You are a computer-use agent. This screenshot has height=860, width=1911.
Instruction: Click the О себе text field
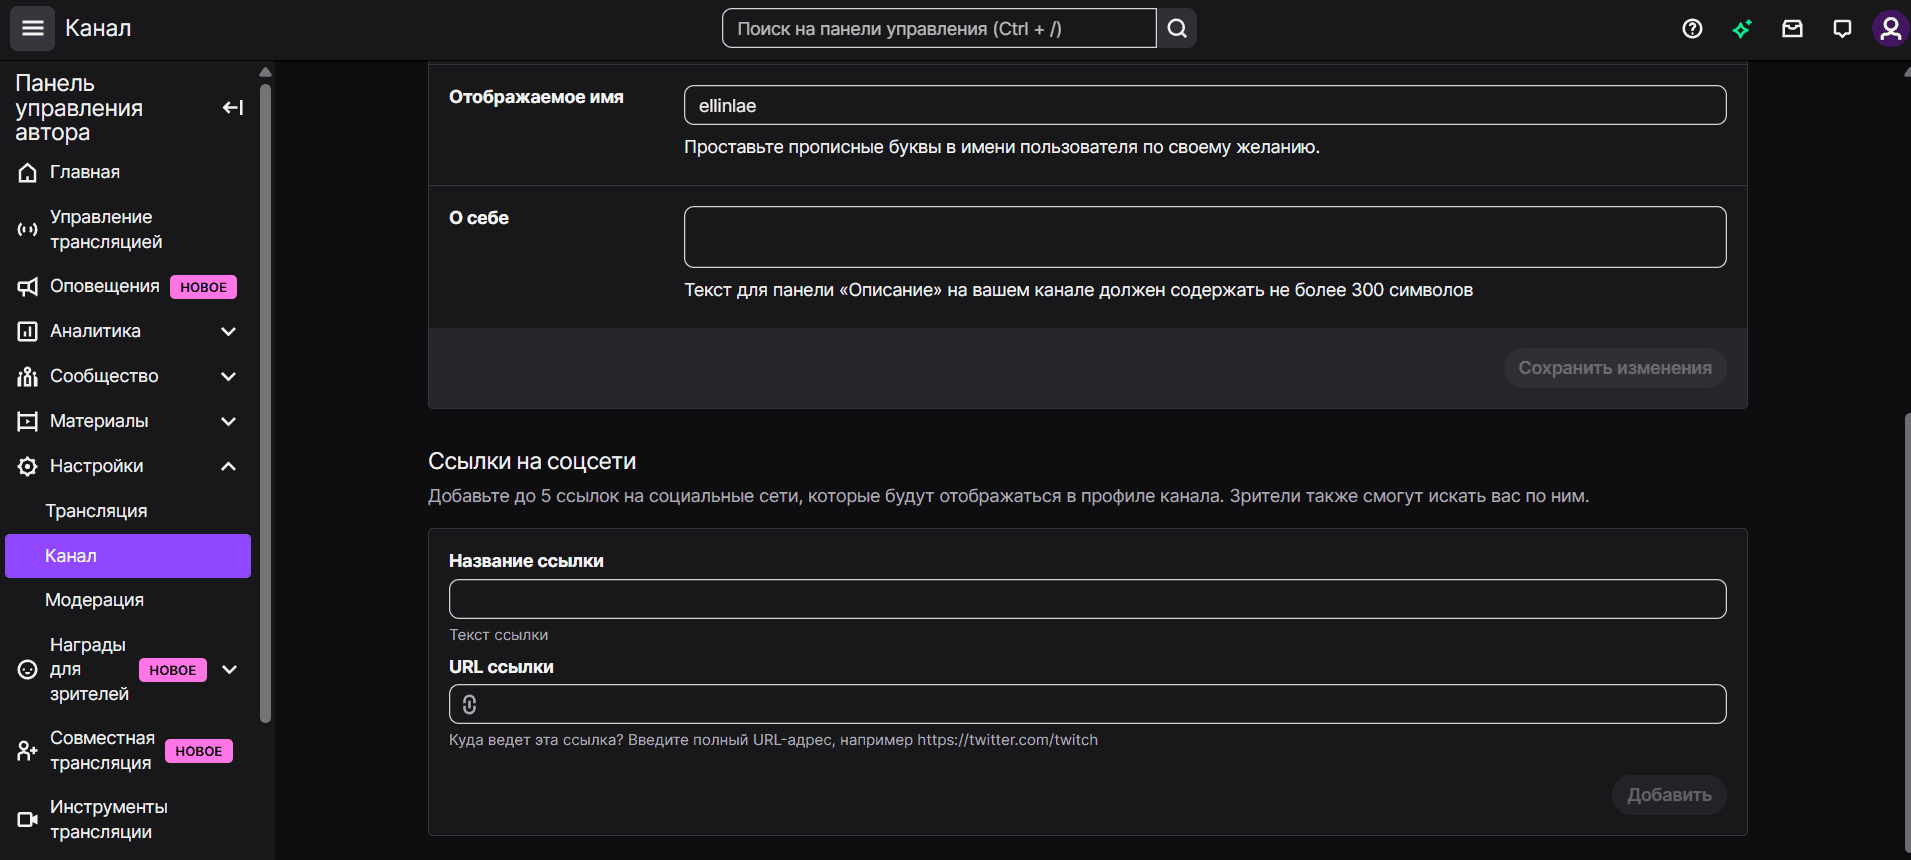1204,237
